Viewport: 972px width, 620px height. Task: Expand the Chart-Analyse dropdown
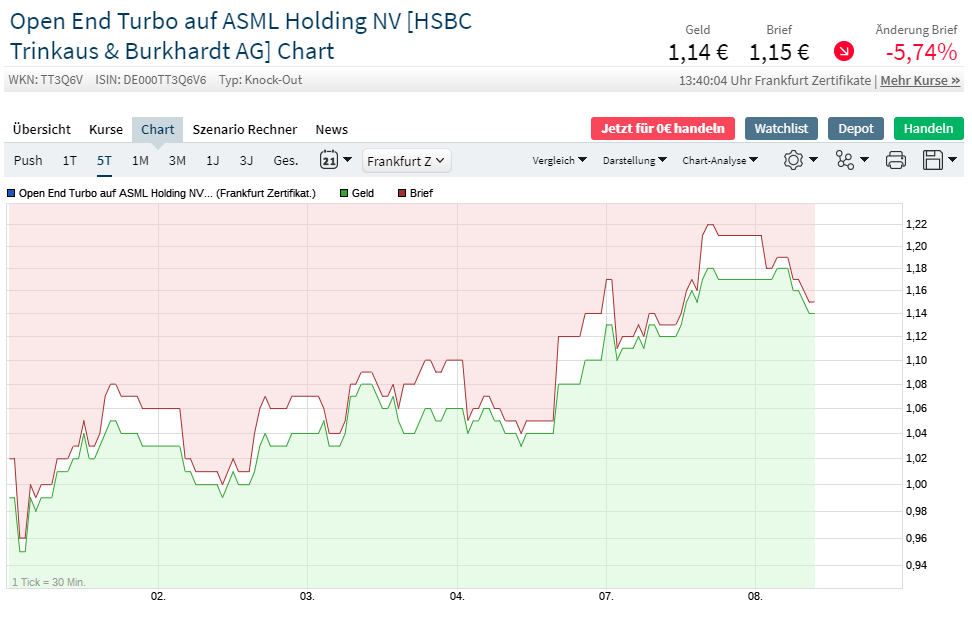pyautogui.click(x=720, y=160)
